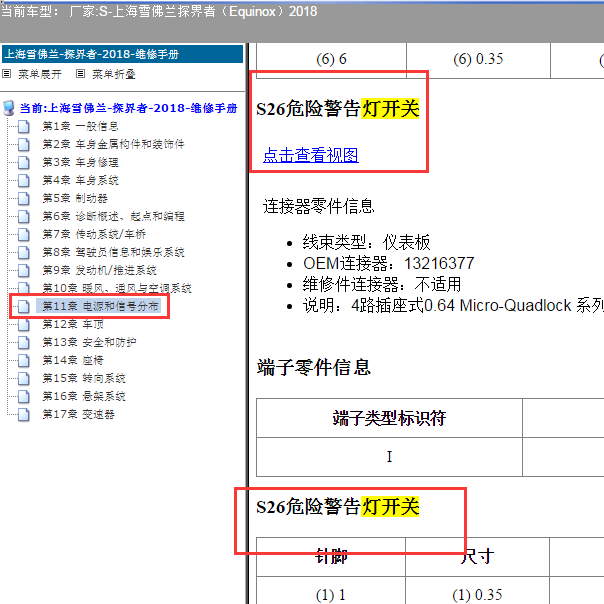This screenshot has width=604, height=604.
Task: Click page icon of 第15章 转向系统
Action: point(24,378)
